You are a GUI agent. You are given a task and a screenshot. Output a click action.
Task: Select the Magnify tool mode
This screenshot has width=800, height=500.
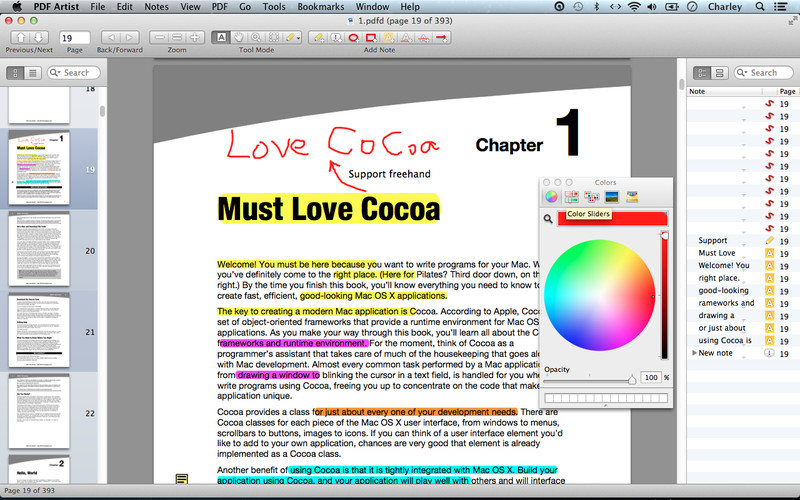pyautogui.click(x=256, y=37)
